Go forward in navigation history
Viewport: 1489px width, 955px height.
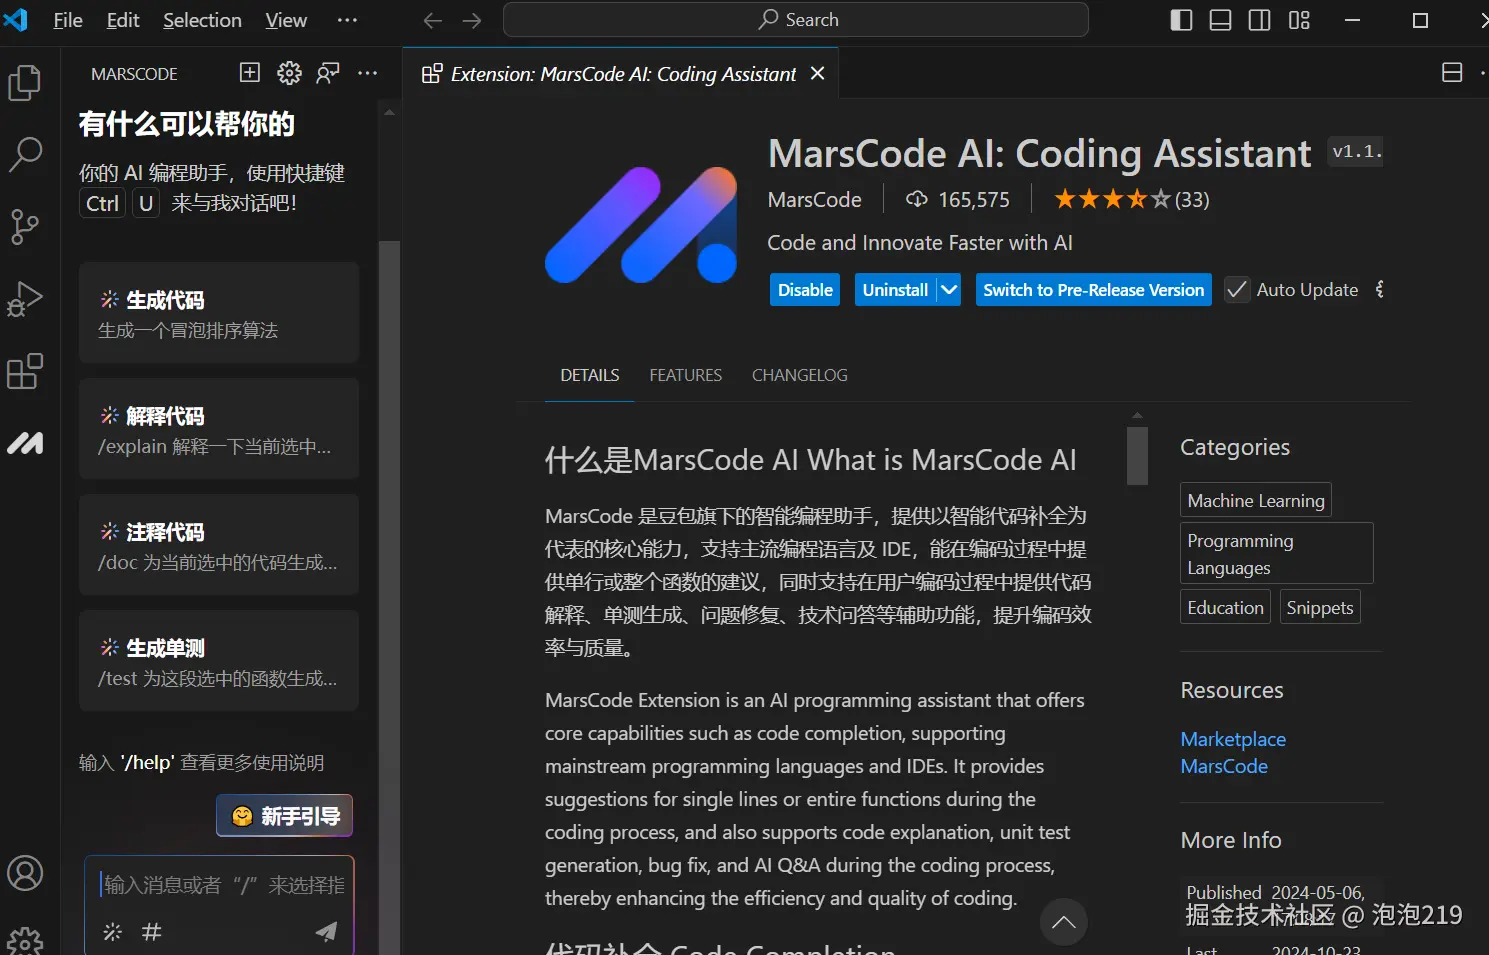(472, 20)
